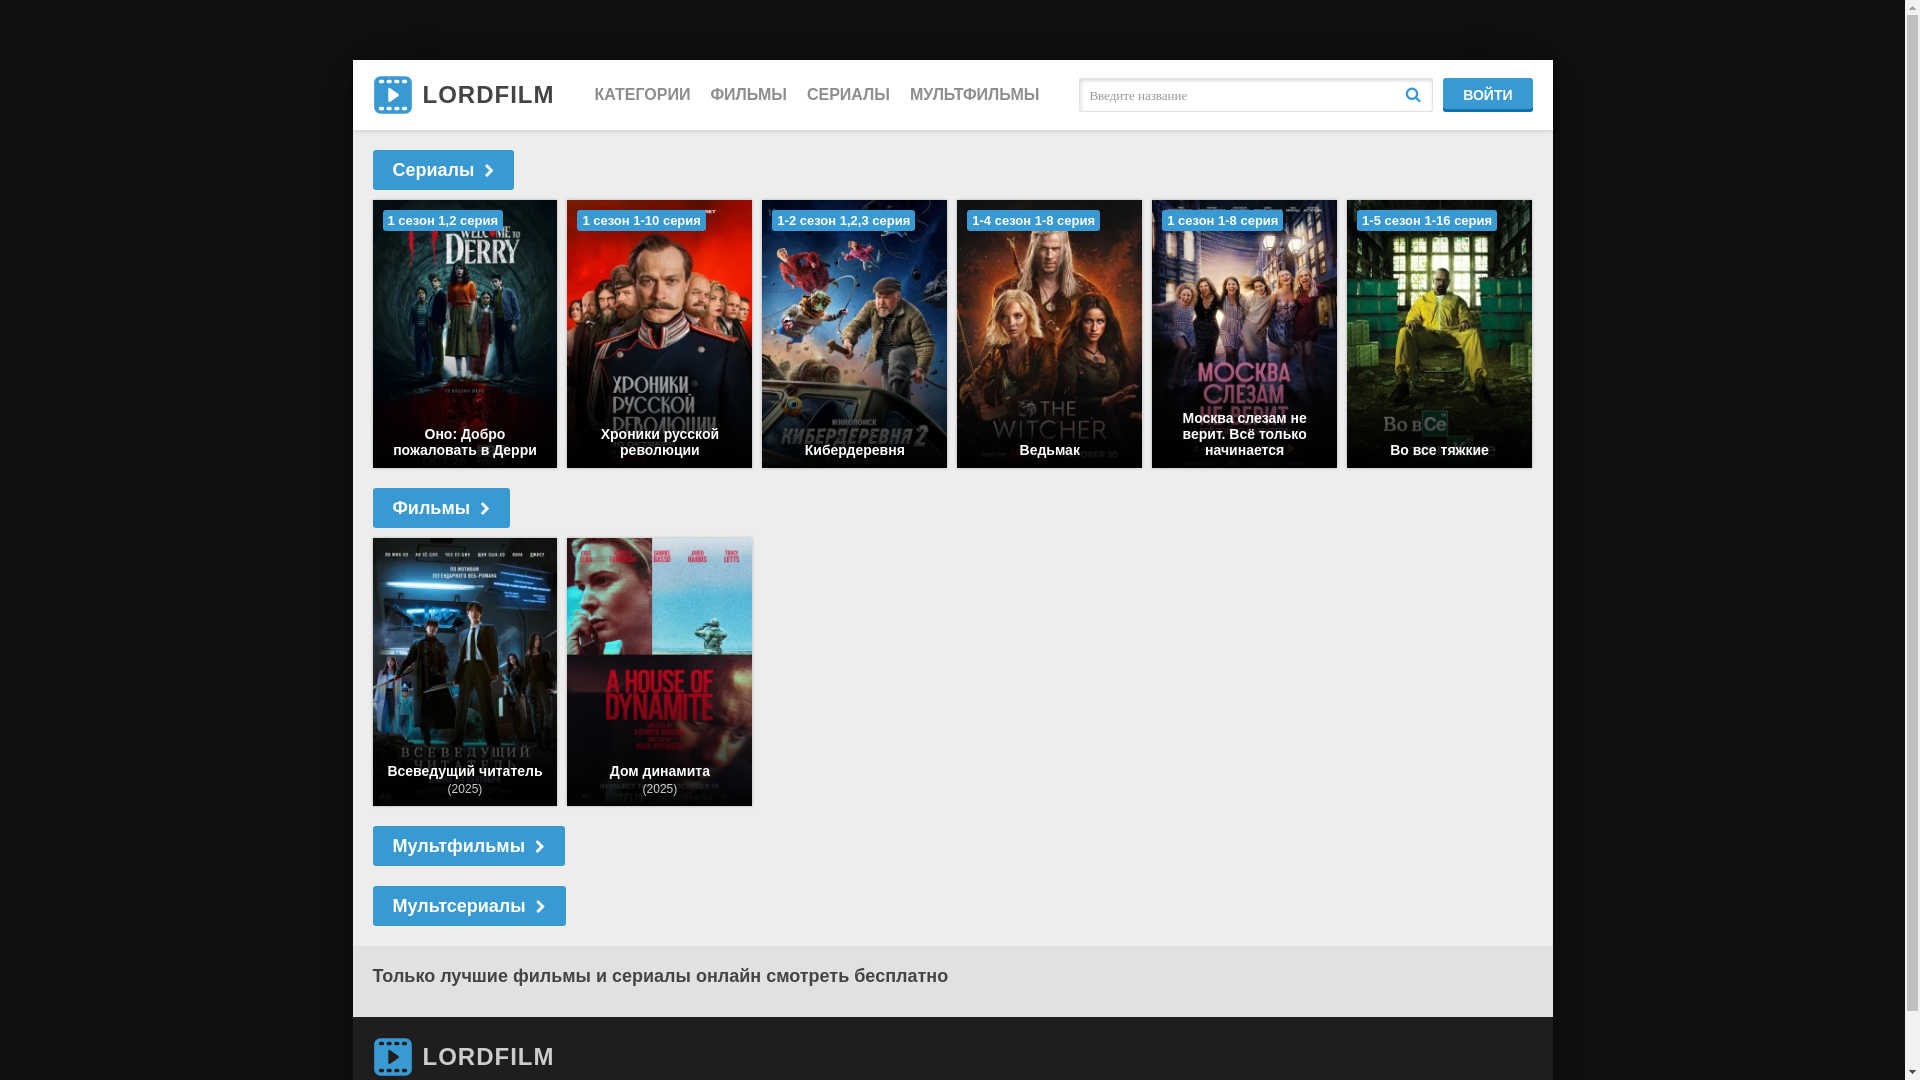Open the Сериалы menu item
1920x1080 pixels.
pos(848,95)
